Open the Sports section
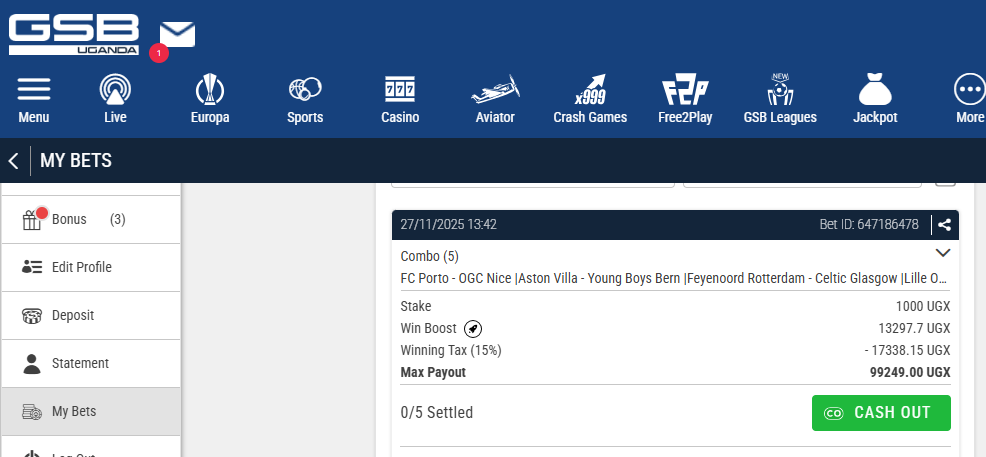This screenshot has height=457, width=986. [305, 99]
